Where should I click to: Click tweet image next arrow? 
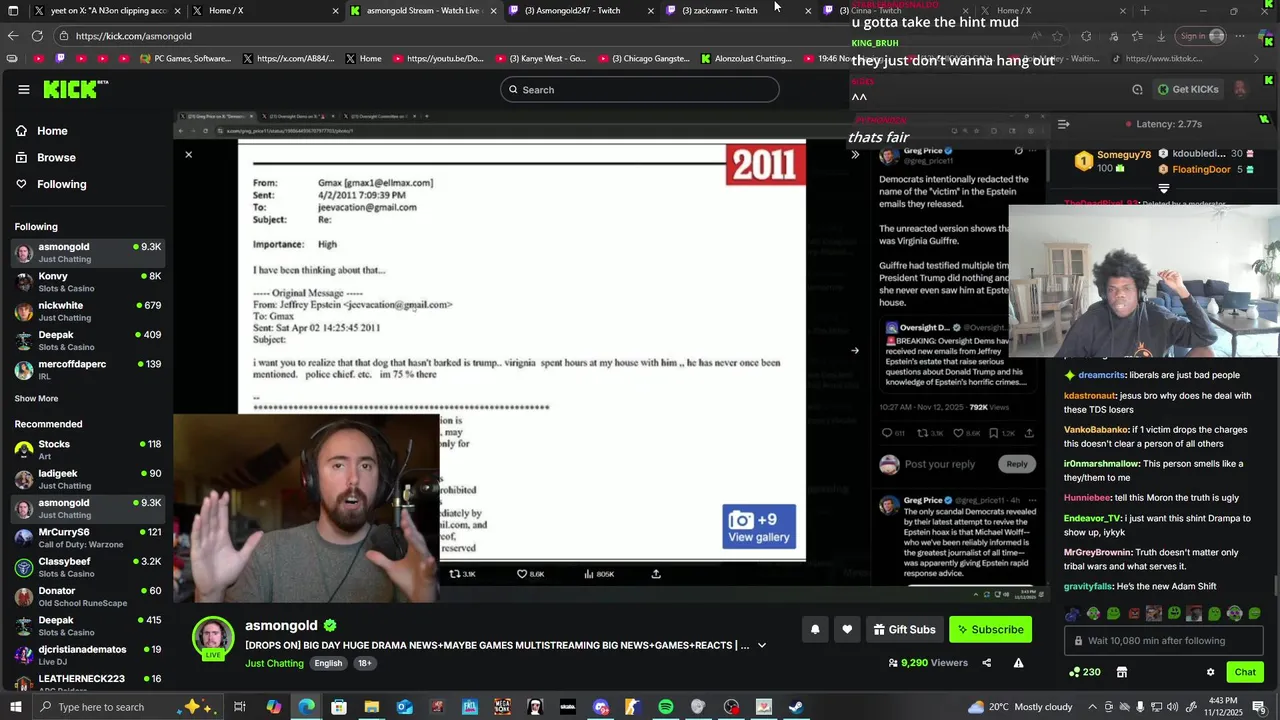click(854, 351)
